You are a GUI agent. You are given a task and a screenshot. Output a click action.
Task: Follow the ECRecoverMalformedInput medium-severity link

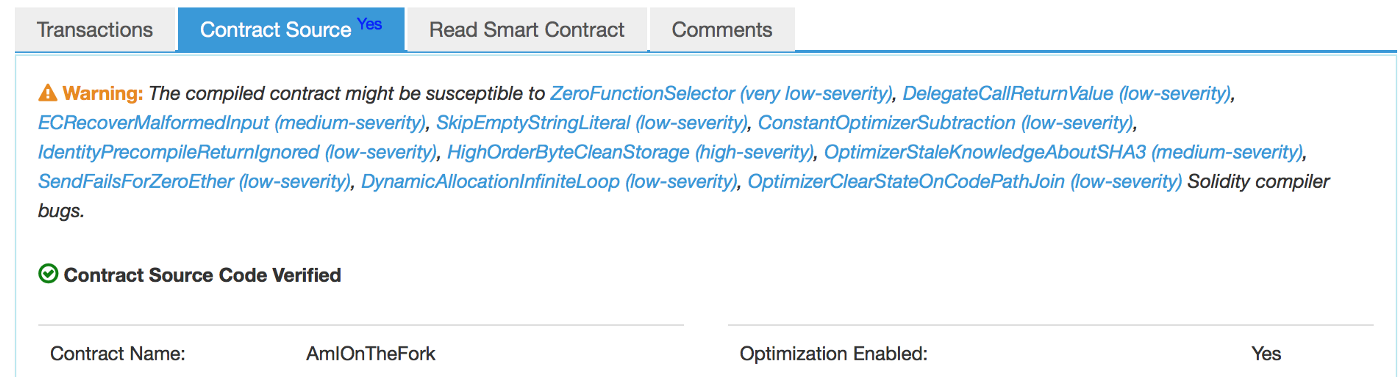pos(232,123)
